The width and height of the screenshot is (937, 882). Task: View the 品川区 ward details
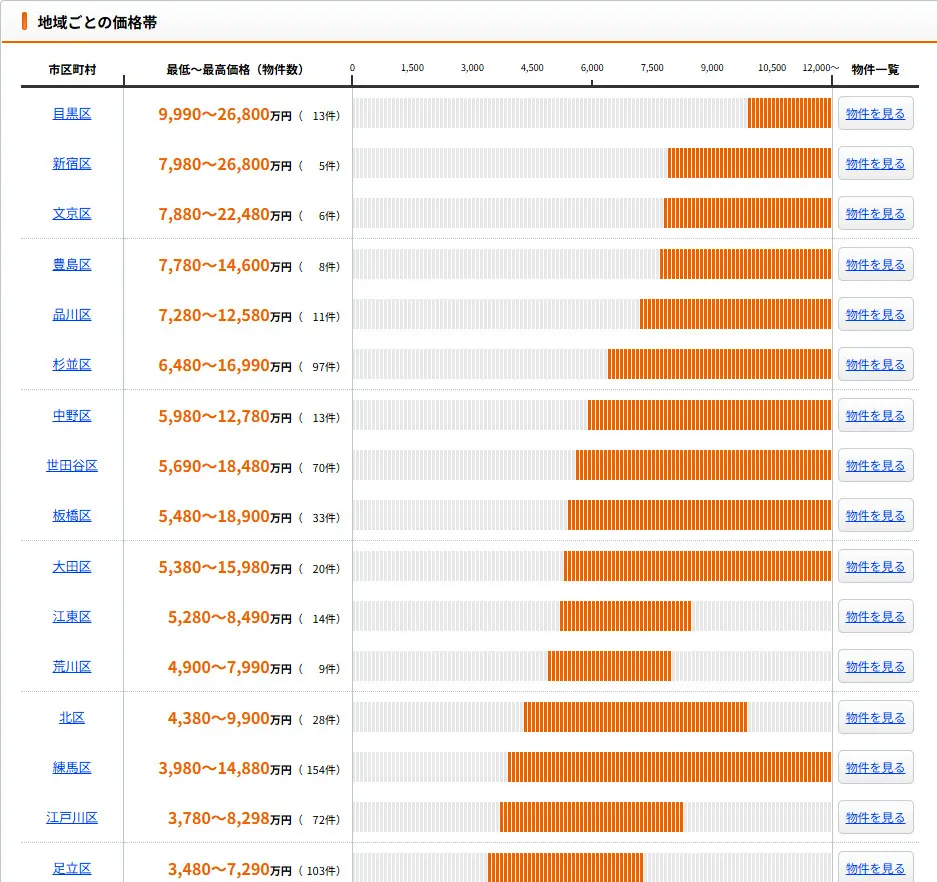(71, 314)
